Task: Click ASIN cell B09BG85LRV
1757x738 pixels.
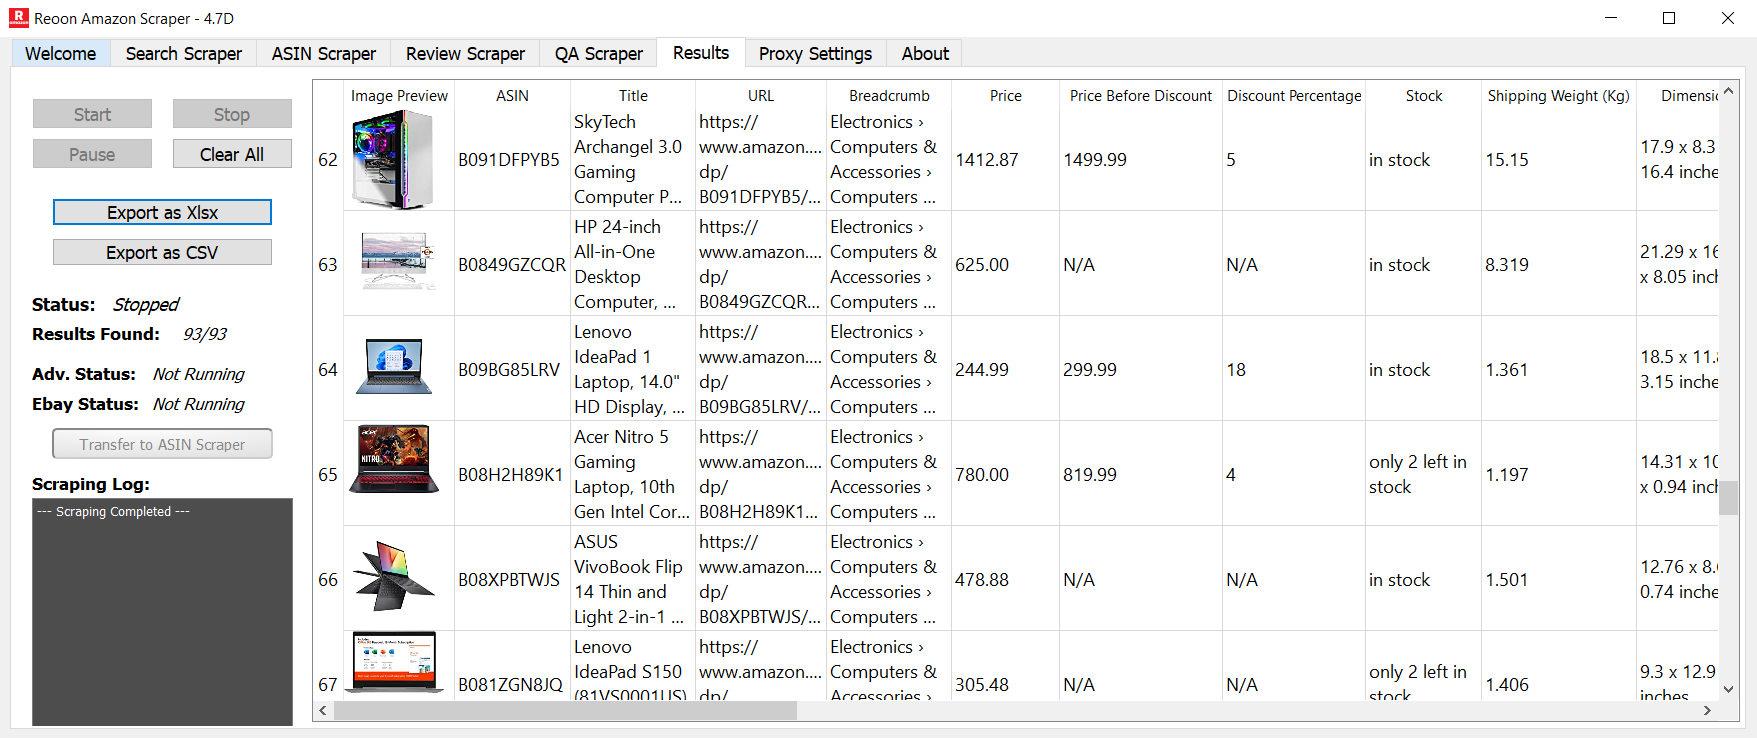Action: pos(512,370)
